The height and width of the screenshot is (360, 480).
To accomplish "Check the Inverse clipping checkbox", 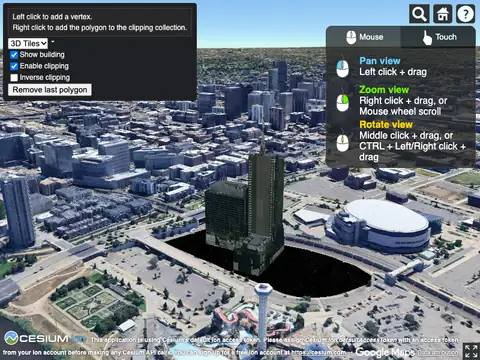I will pyautogui.click(x=14, y=78).
